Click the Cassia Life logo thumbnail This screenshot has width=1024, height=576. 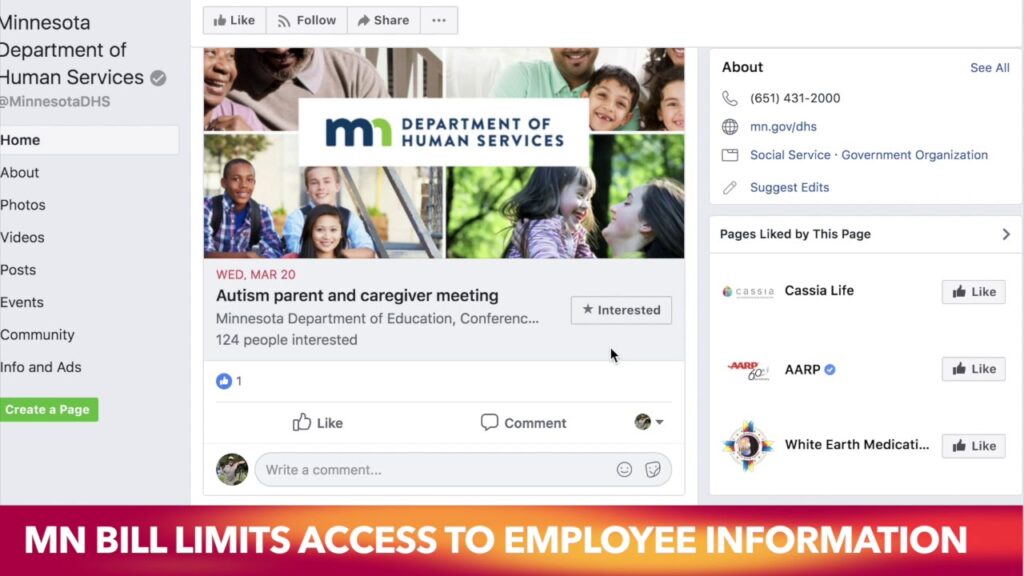(748, 291)
